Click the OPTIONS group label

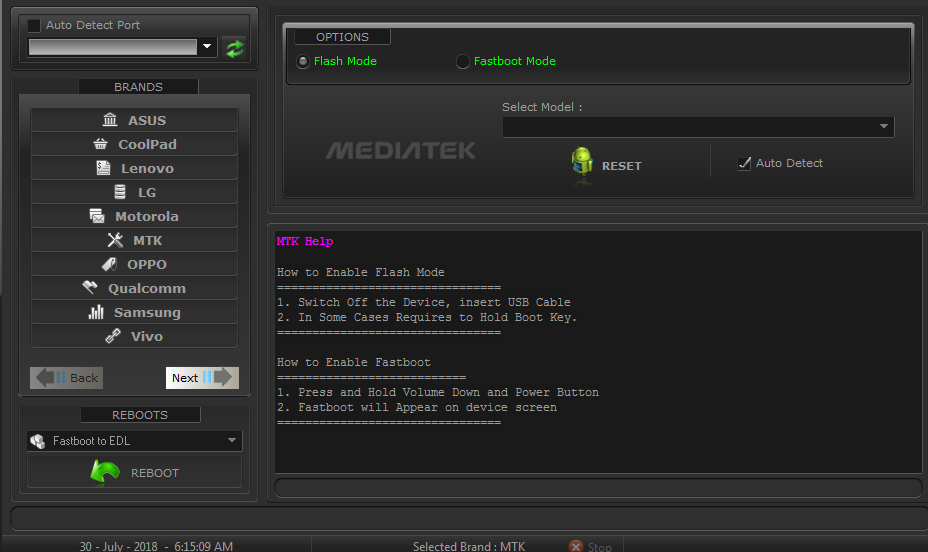coord(342,37)
